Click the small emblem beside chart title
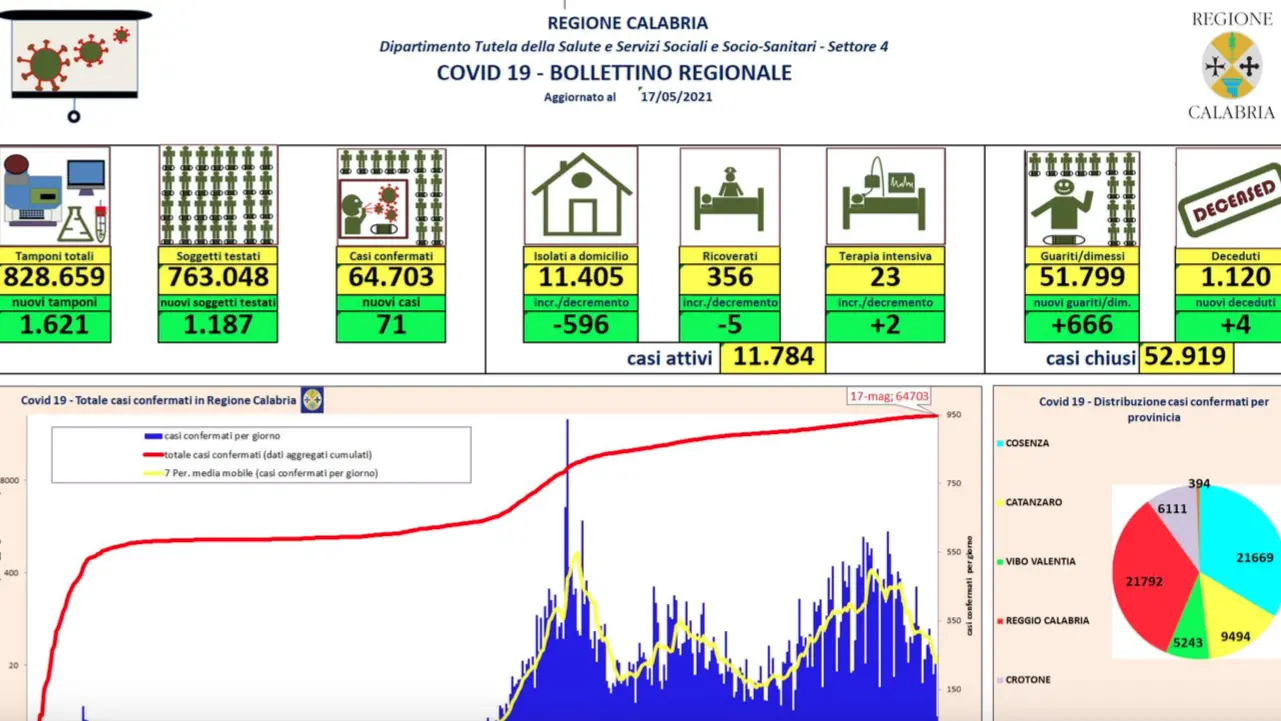The image size is (1281, 721). tap(312, 400)
